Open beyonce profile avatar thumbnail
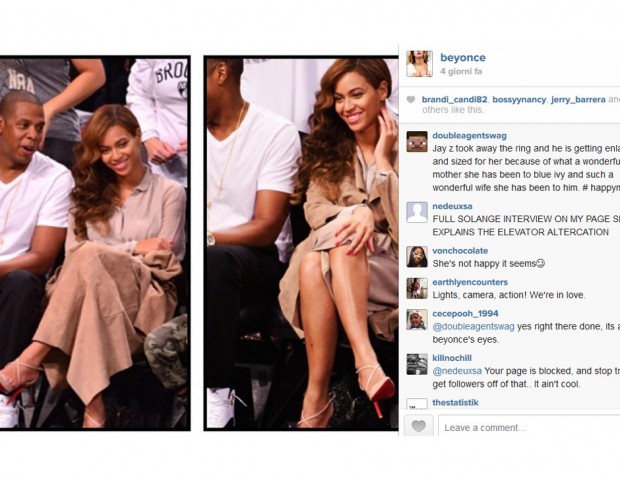 tap(420, 63)
